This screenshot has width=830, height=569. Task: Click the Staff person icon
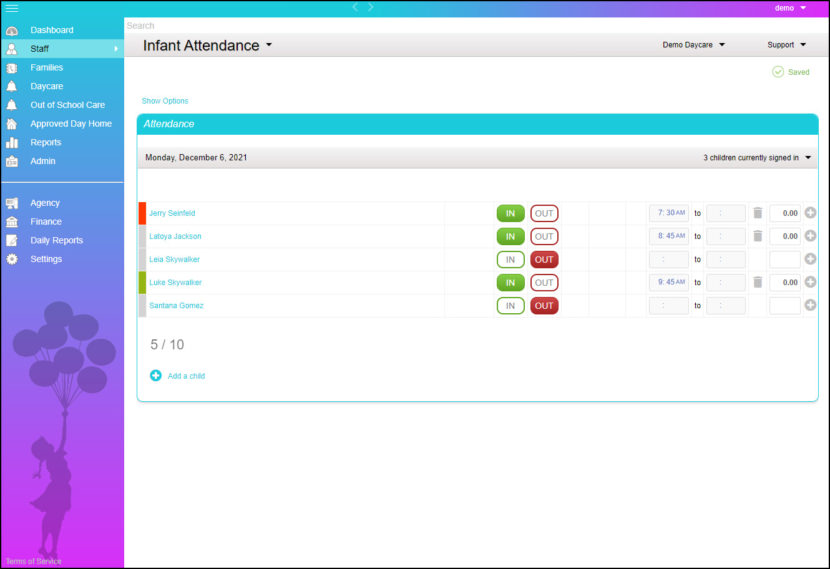point(12,49)
